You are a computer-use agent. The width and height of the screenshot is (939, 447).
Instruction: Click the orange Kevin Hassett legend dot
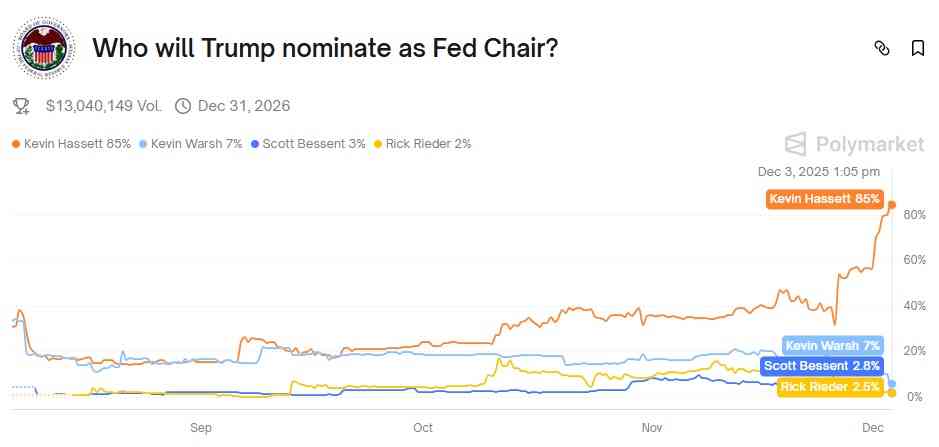coord(16,144)
